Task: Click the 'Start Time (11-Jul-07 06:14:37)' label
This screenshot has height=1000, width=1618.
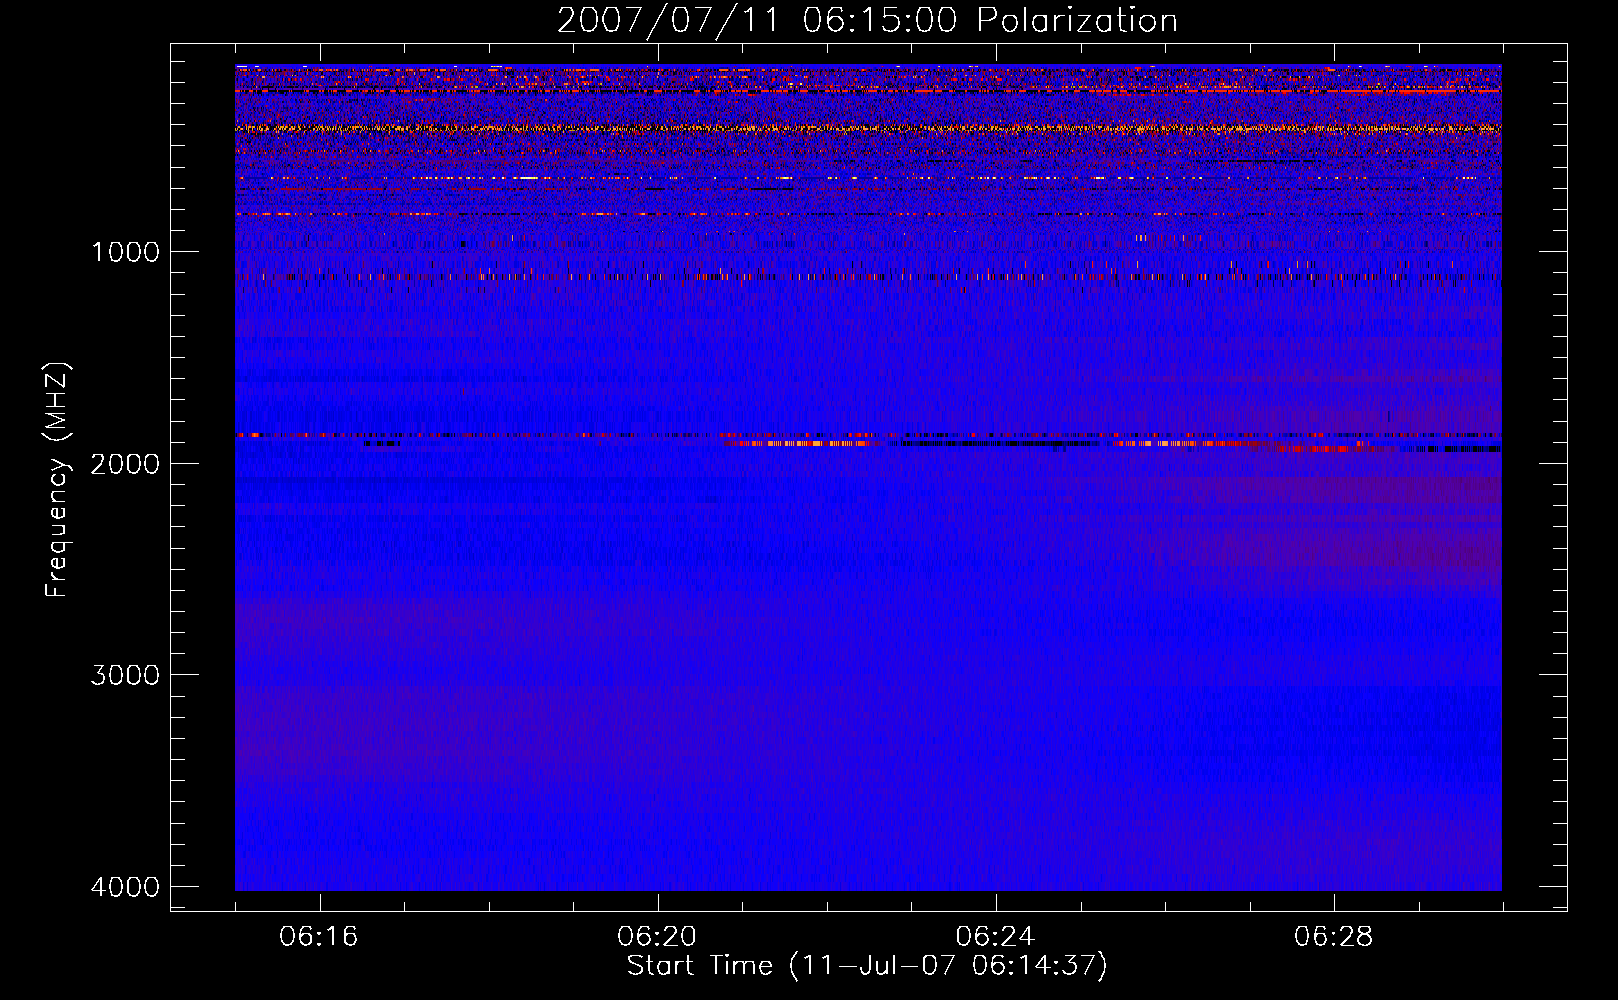Action: [867, 966]
